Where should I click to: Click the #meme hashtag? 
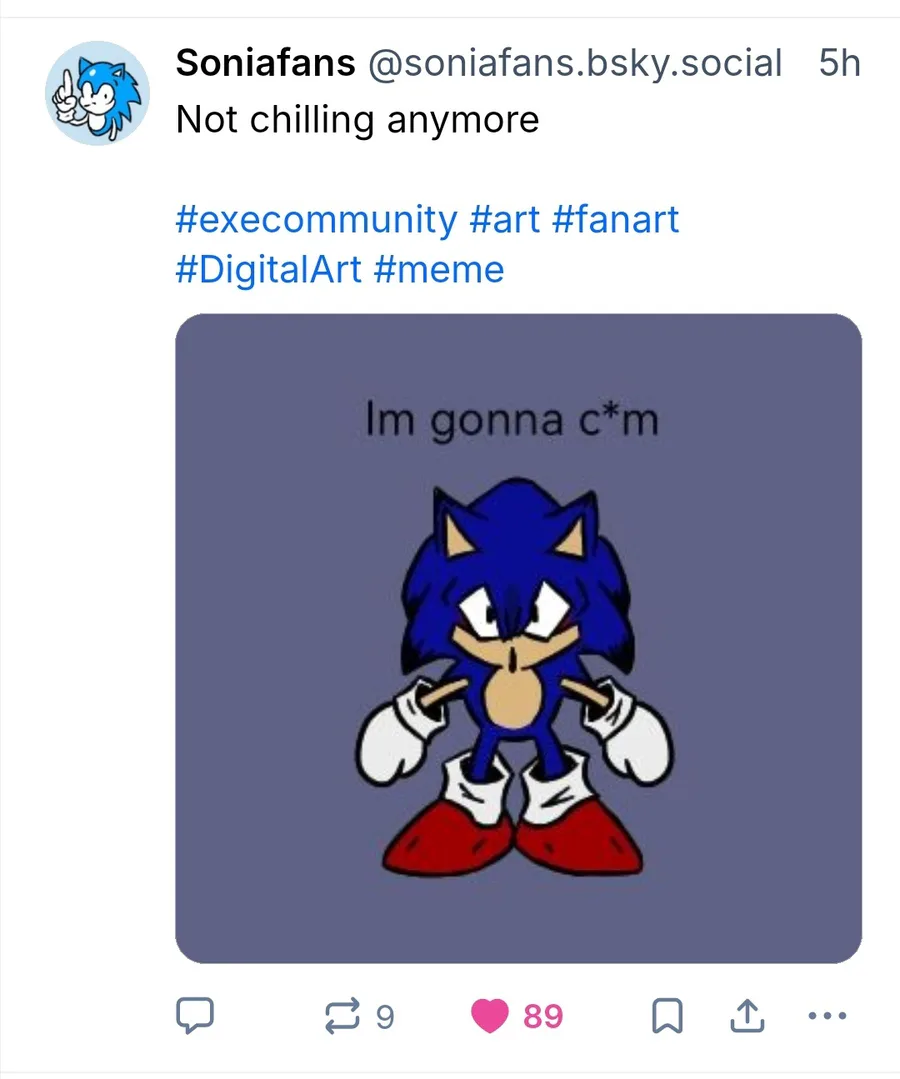point(438,269)
